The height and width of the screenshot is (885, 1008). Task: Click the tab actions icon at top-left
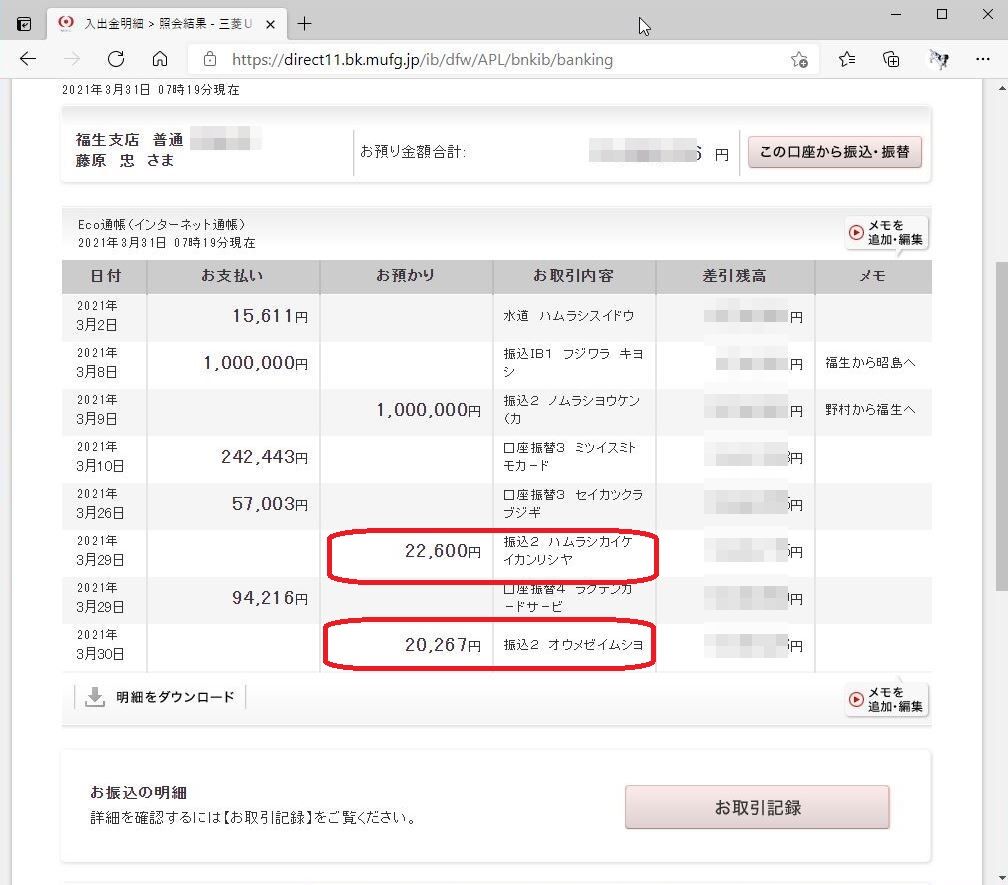(x=24, y=24)
